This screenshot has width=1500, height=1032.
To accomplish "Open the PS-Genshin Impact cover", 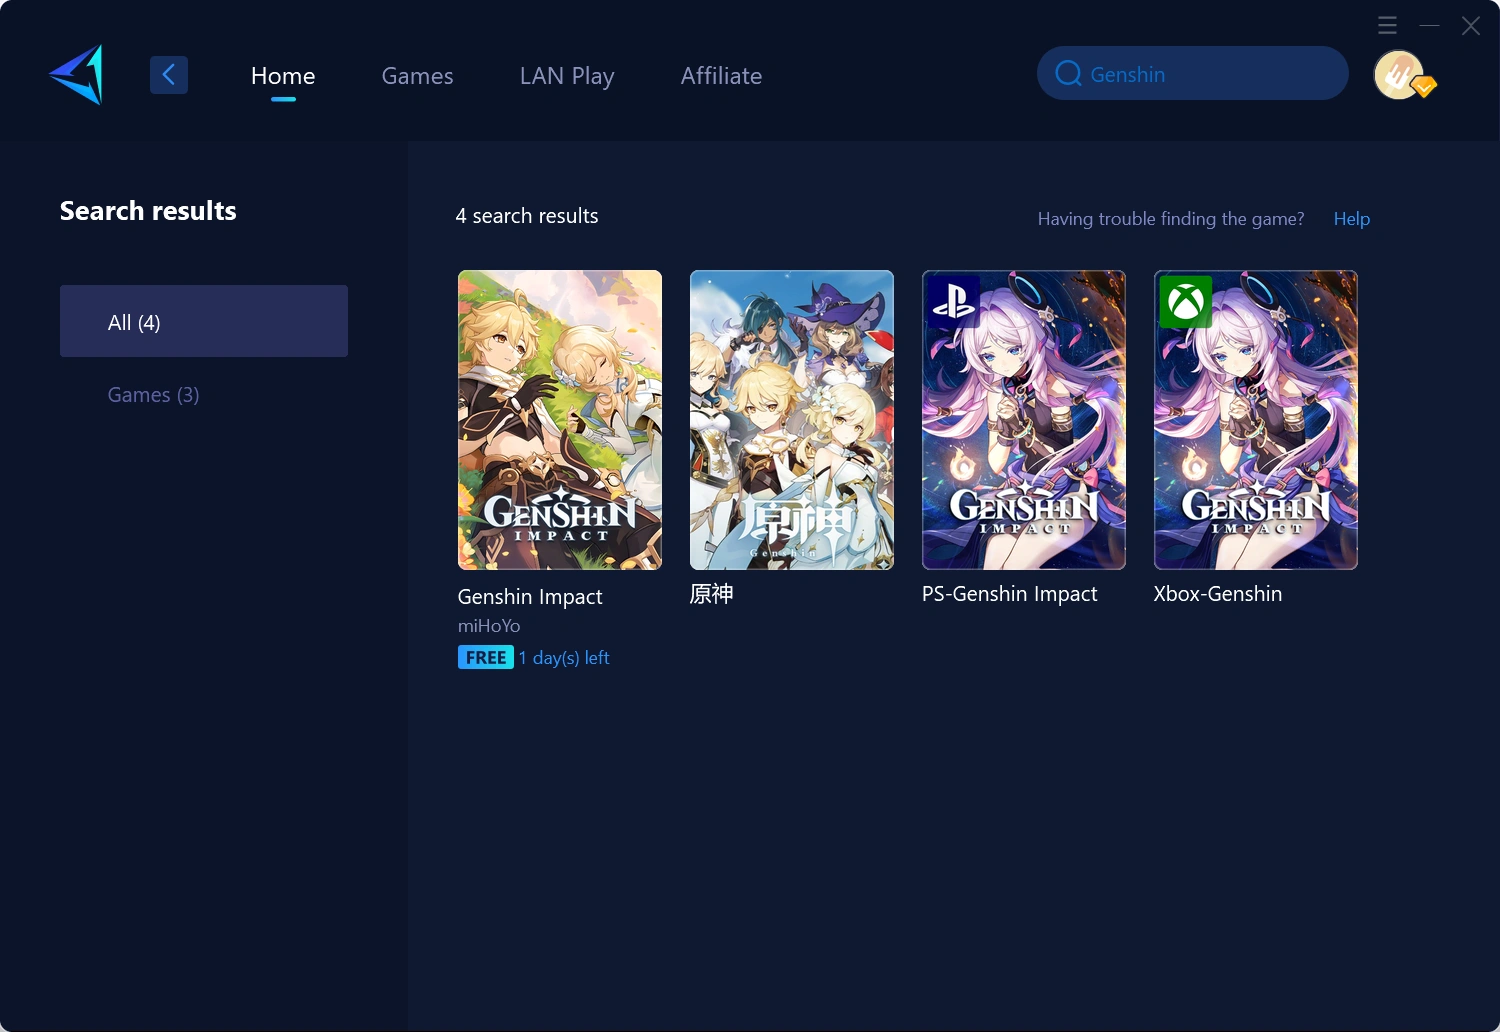I will tap(1024, 420).
